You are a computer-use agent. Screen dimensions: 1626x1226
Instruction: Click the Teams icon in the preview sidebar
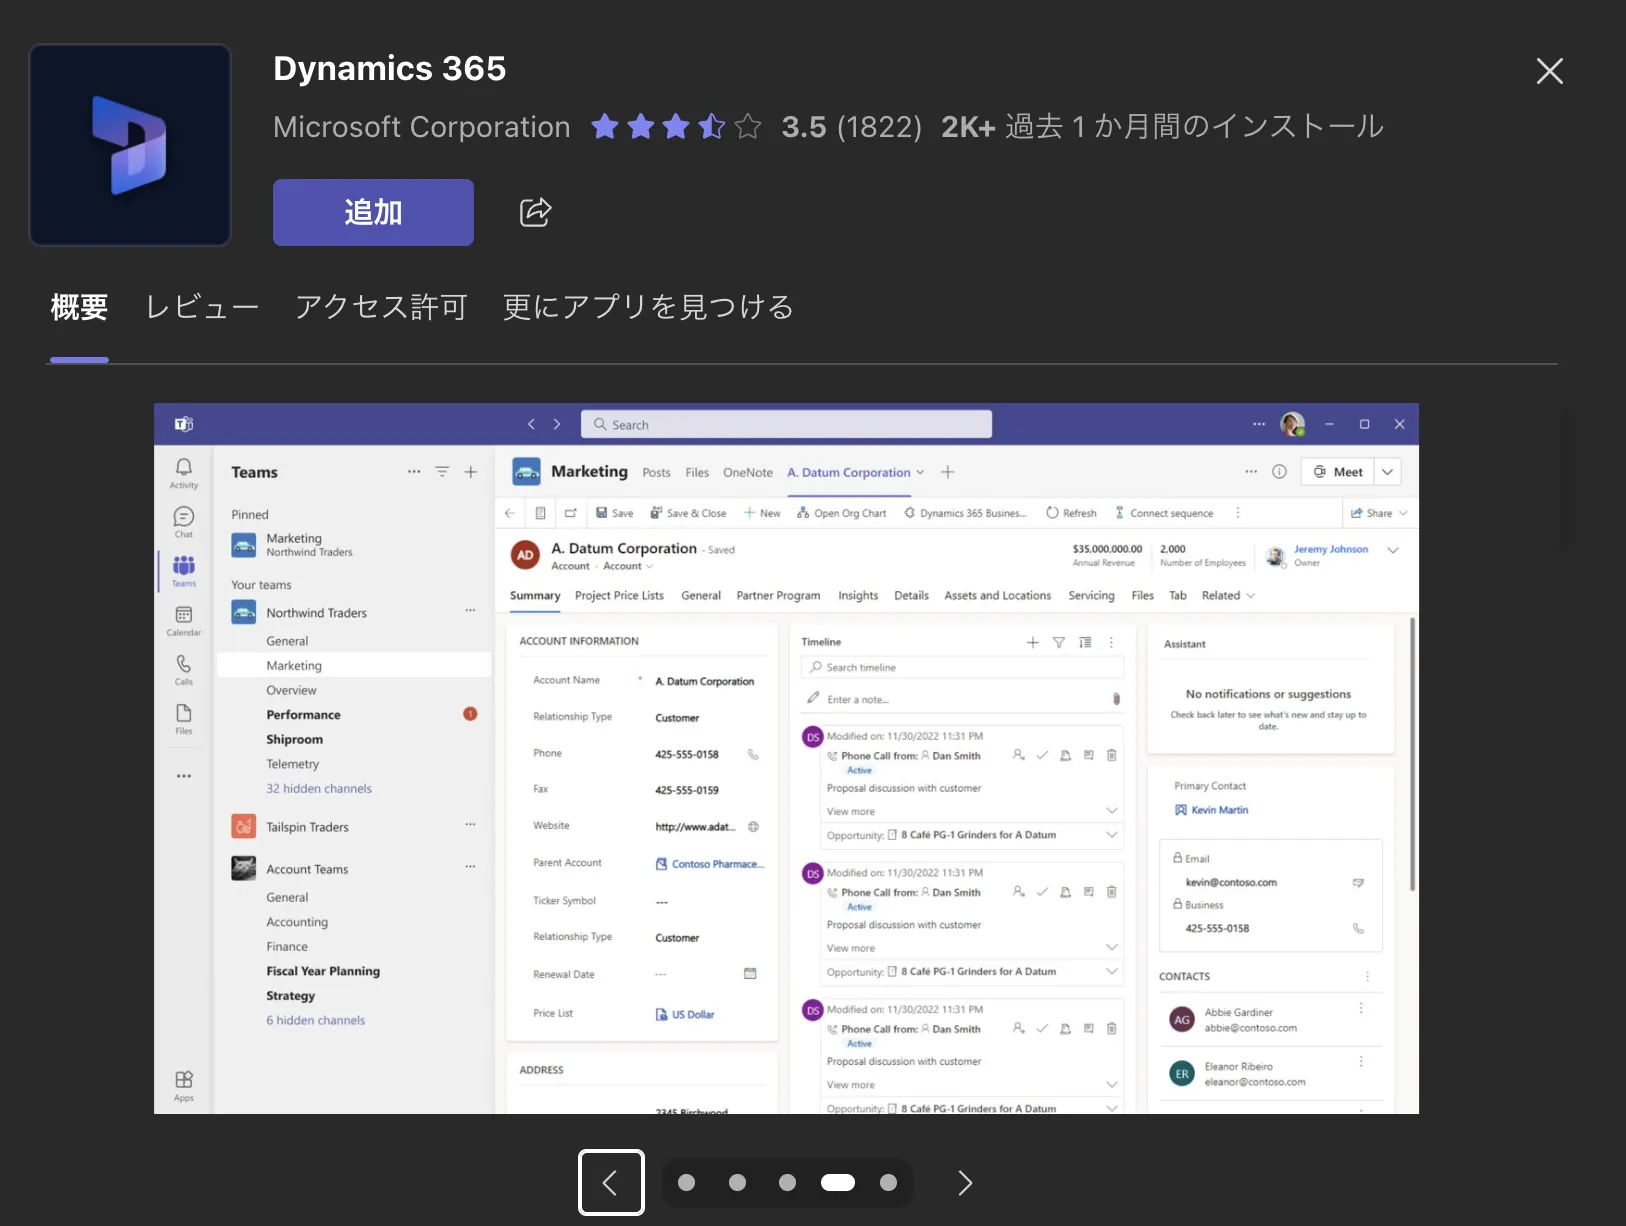pos(184,565)
